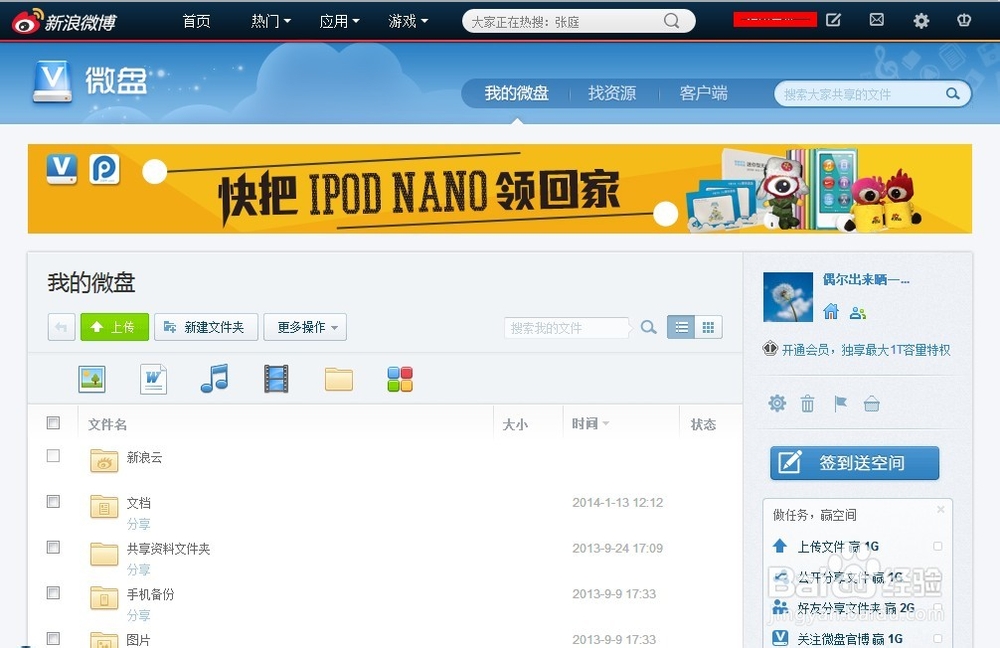Expand the 应用 dropdown menu
Screen dimensions: 1000x648
point(339,21)
